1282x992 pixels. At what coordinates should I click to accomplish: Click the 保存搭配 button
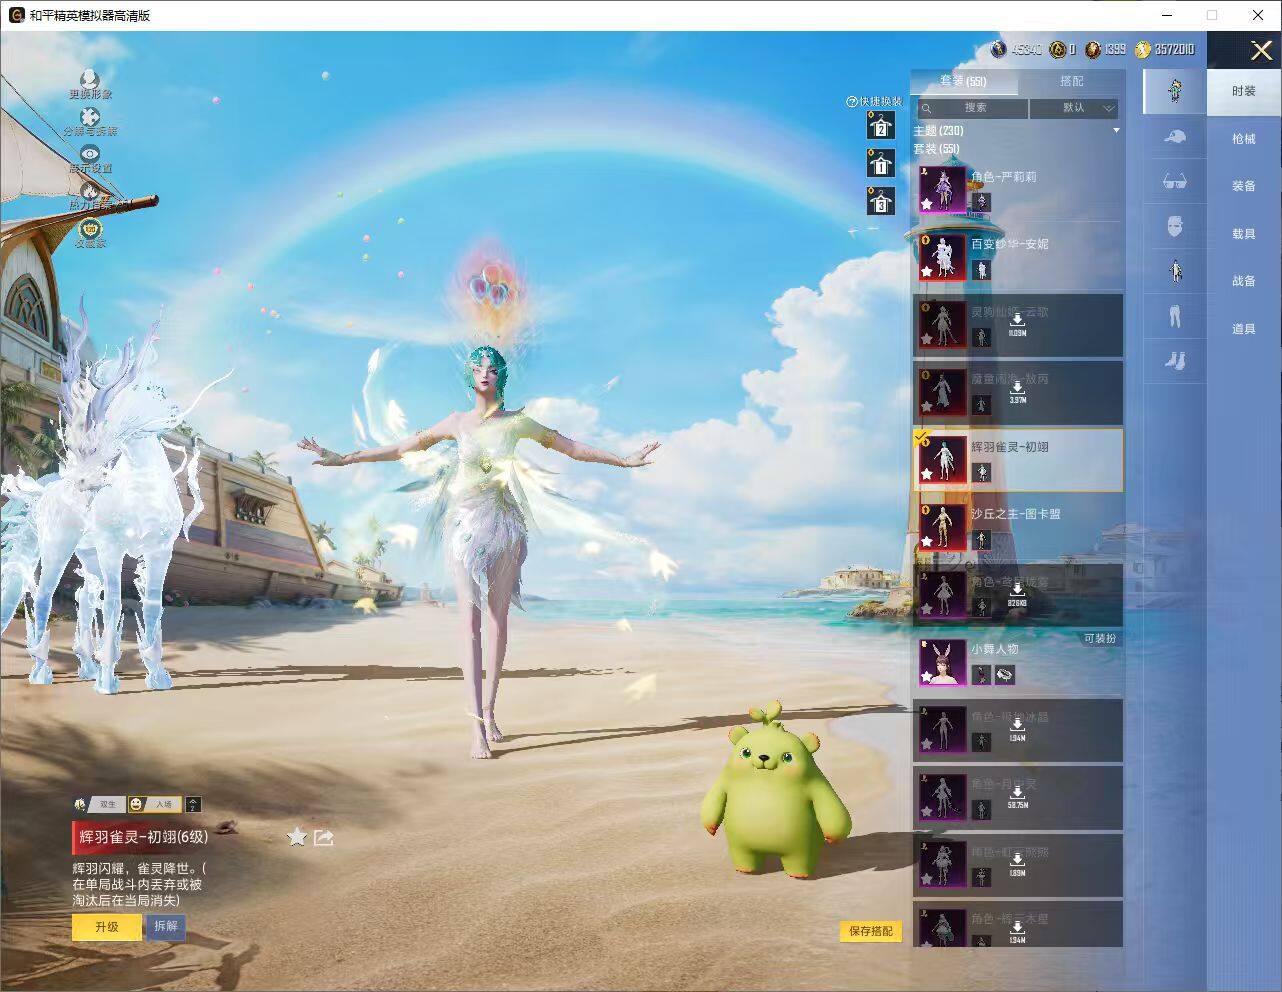870,931
